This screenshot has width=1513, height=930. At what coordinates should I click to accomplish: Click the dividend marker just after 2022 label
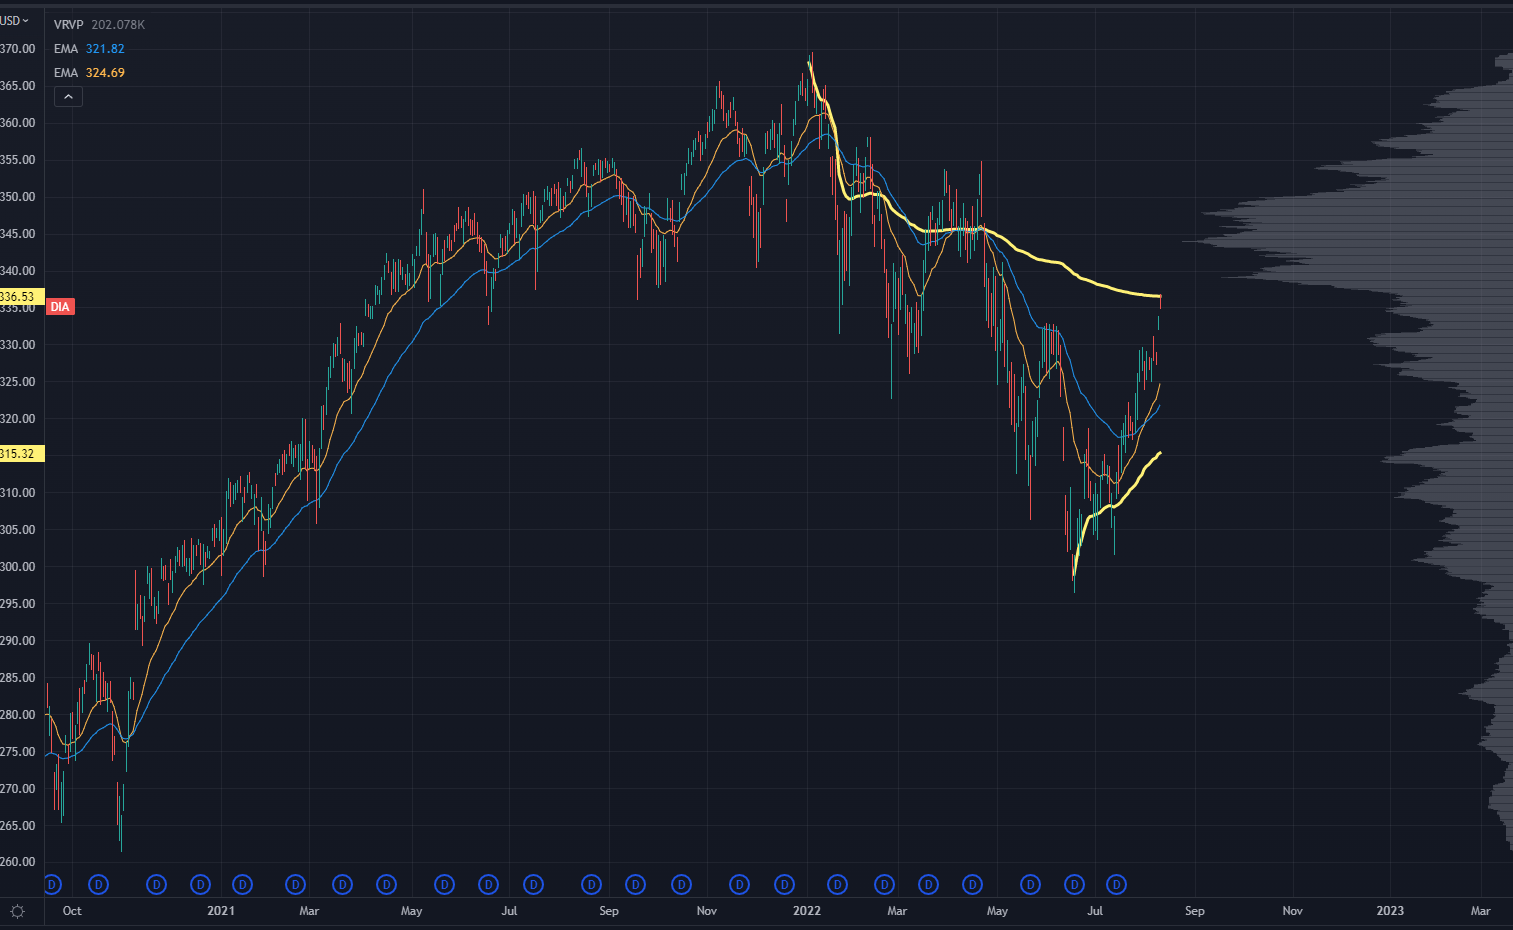click(837, 885)
